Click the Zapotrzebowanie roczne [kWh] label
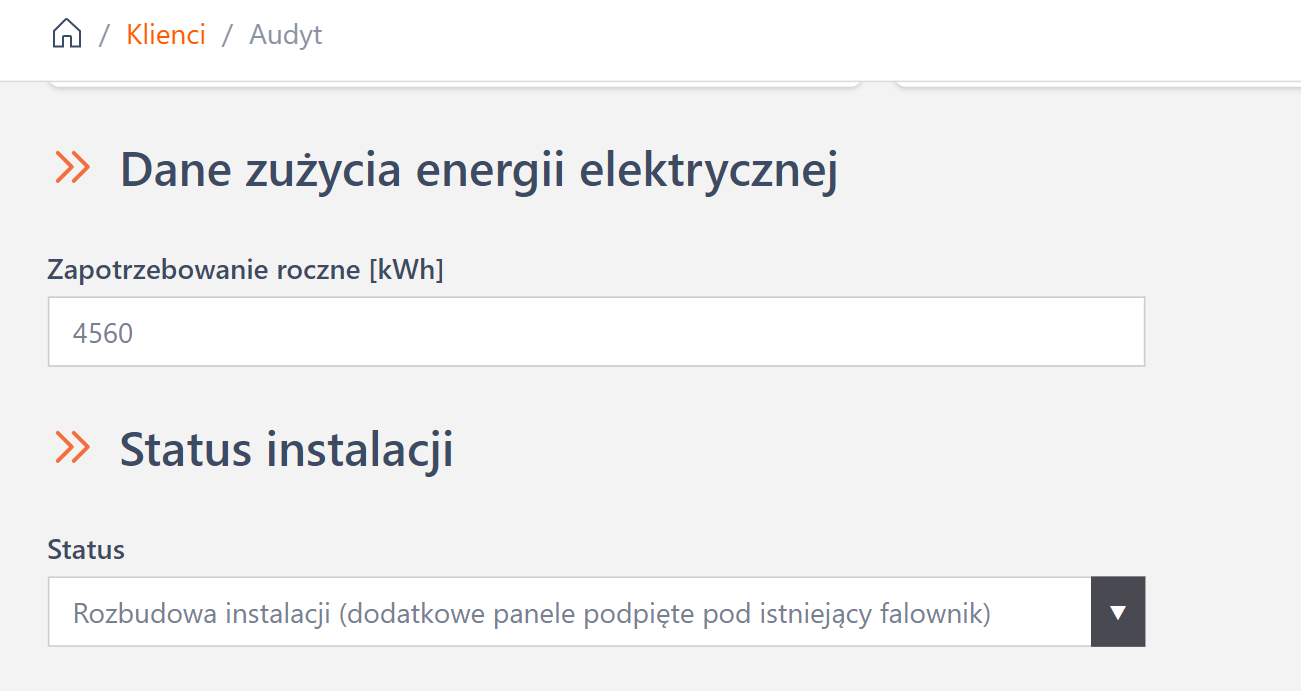Screen dimensions: 1301x691 tap(245, 270)
